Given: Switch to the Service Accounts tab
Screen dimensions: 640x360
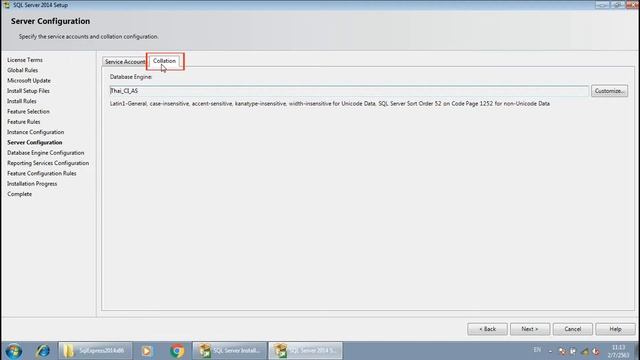Looking at the screenshot, I should tap(124, 62).
